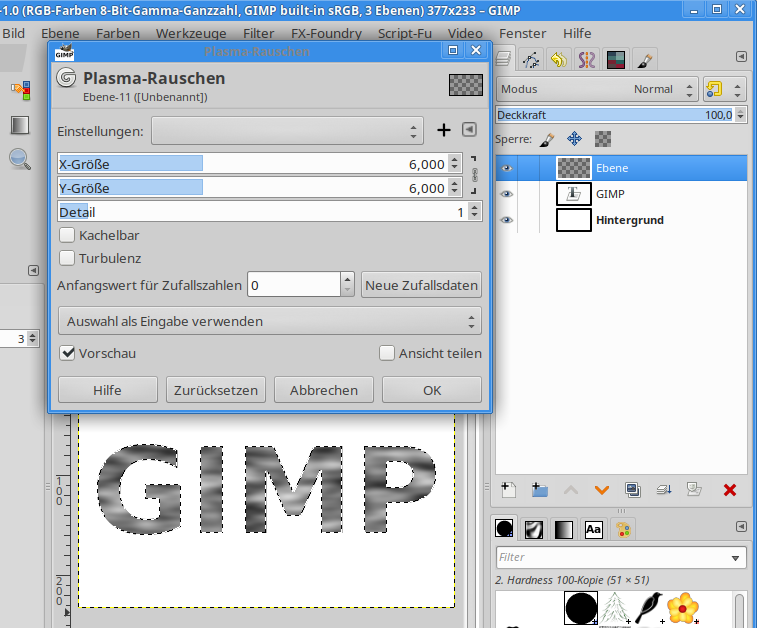
Task: Open the Tool Options brush tab icon
Action: pos(644,60)
